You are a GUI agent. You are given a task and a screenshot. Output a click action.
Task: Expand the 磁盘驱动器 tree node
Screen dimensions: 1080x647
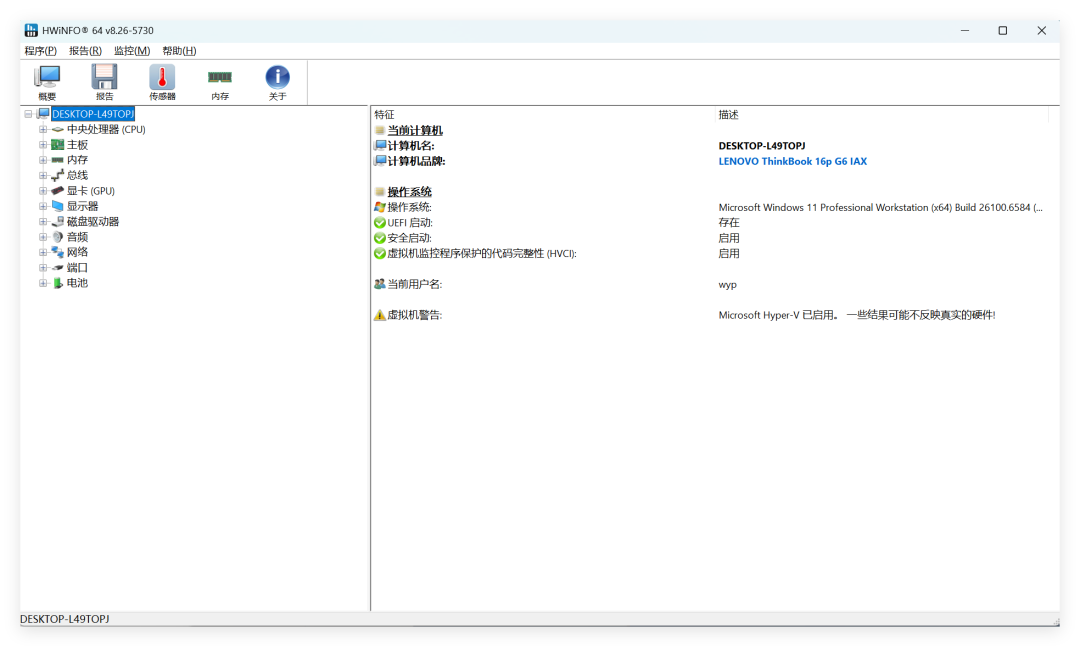click(43, 221)
